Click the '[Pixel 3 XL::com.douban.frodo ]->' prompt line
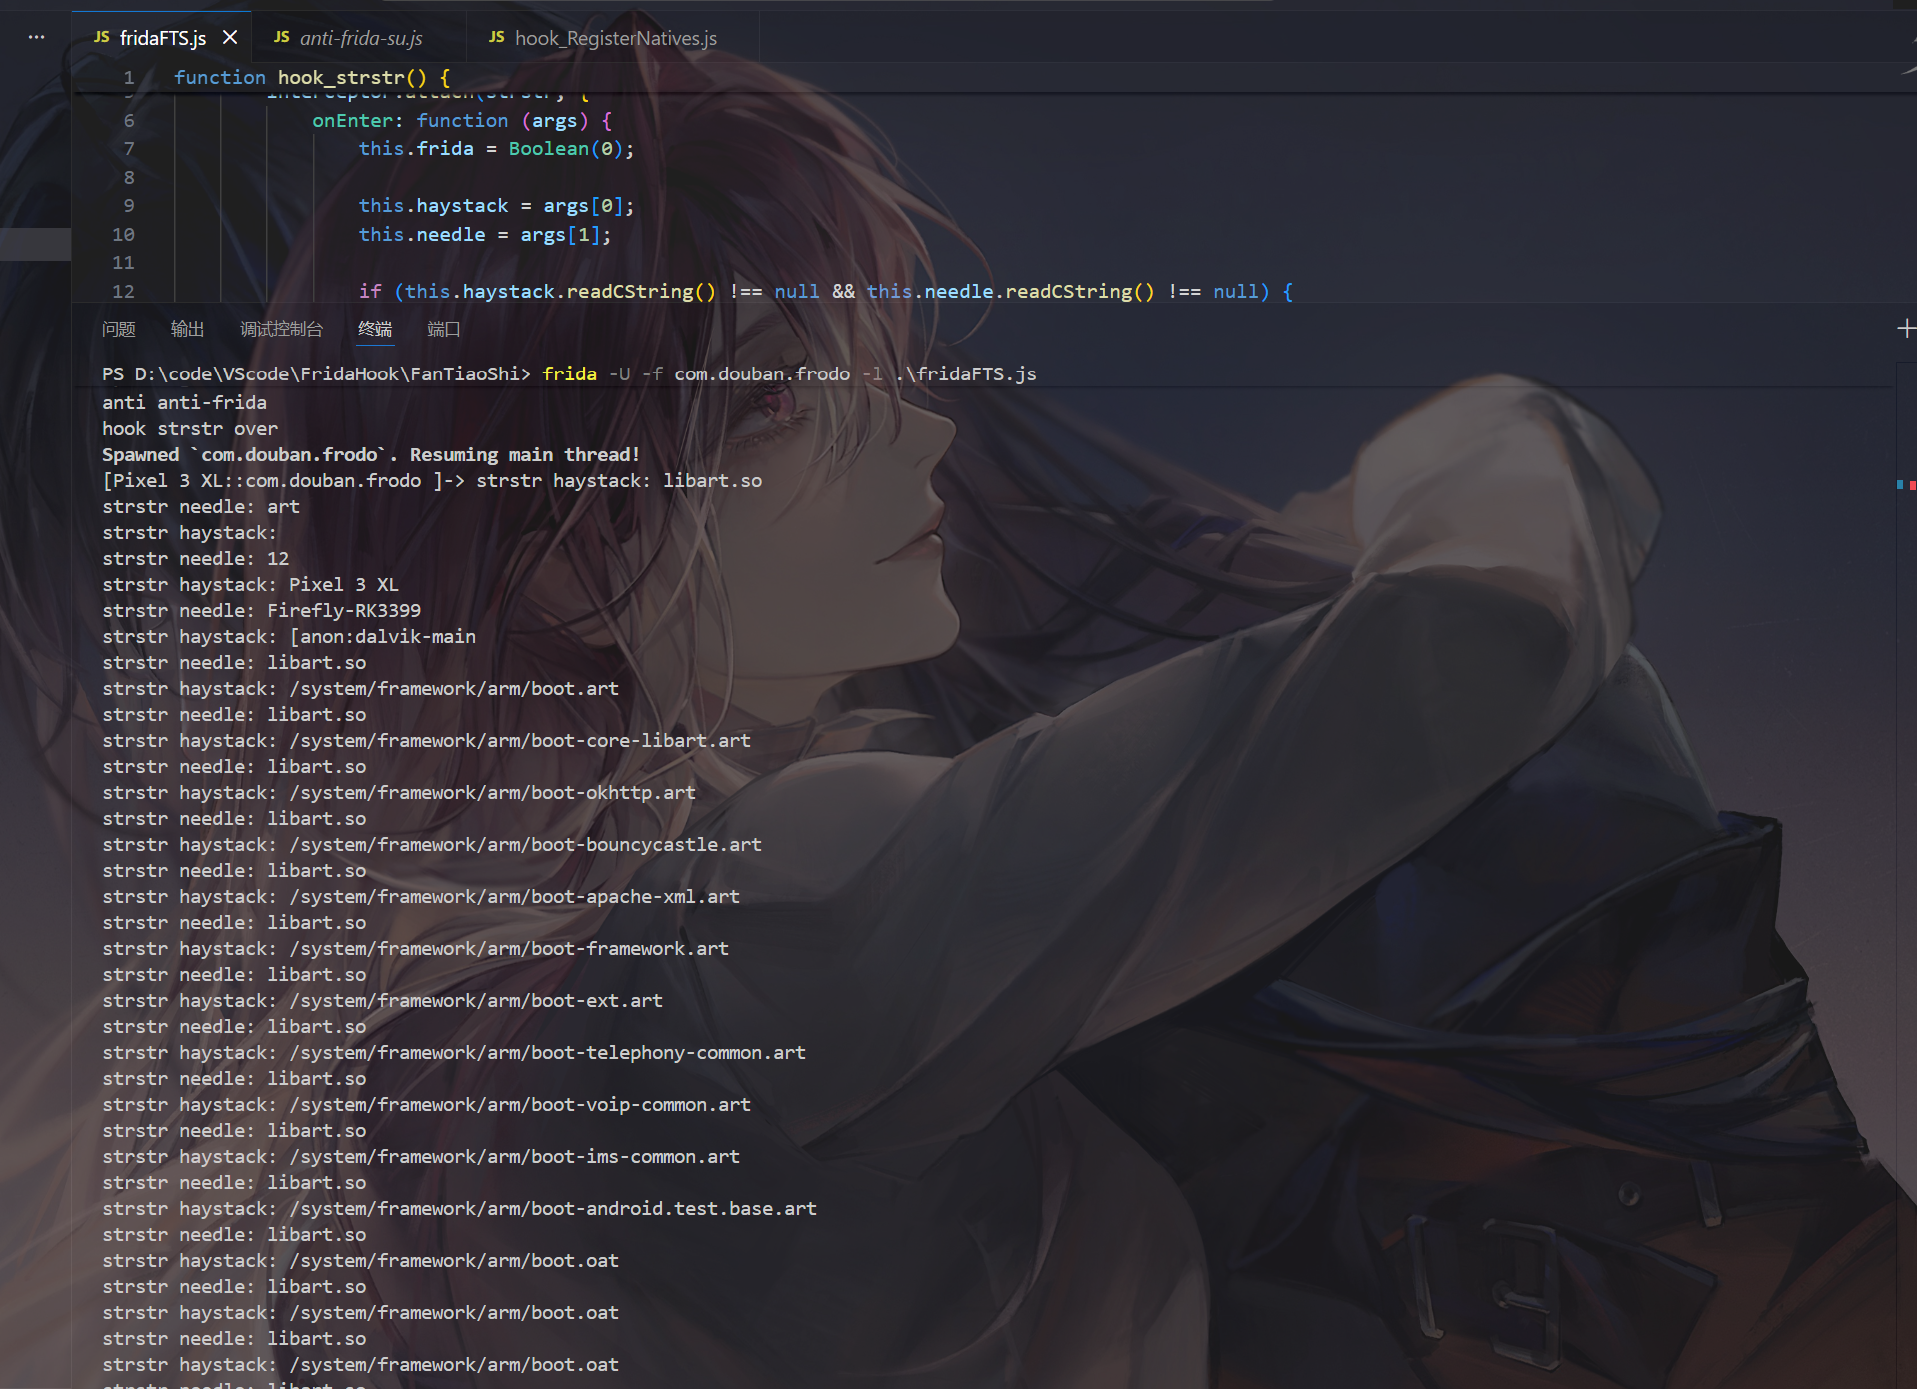1917x1389 pixels. coord(432,480)
